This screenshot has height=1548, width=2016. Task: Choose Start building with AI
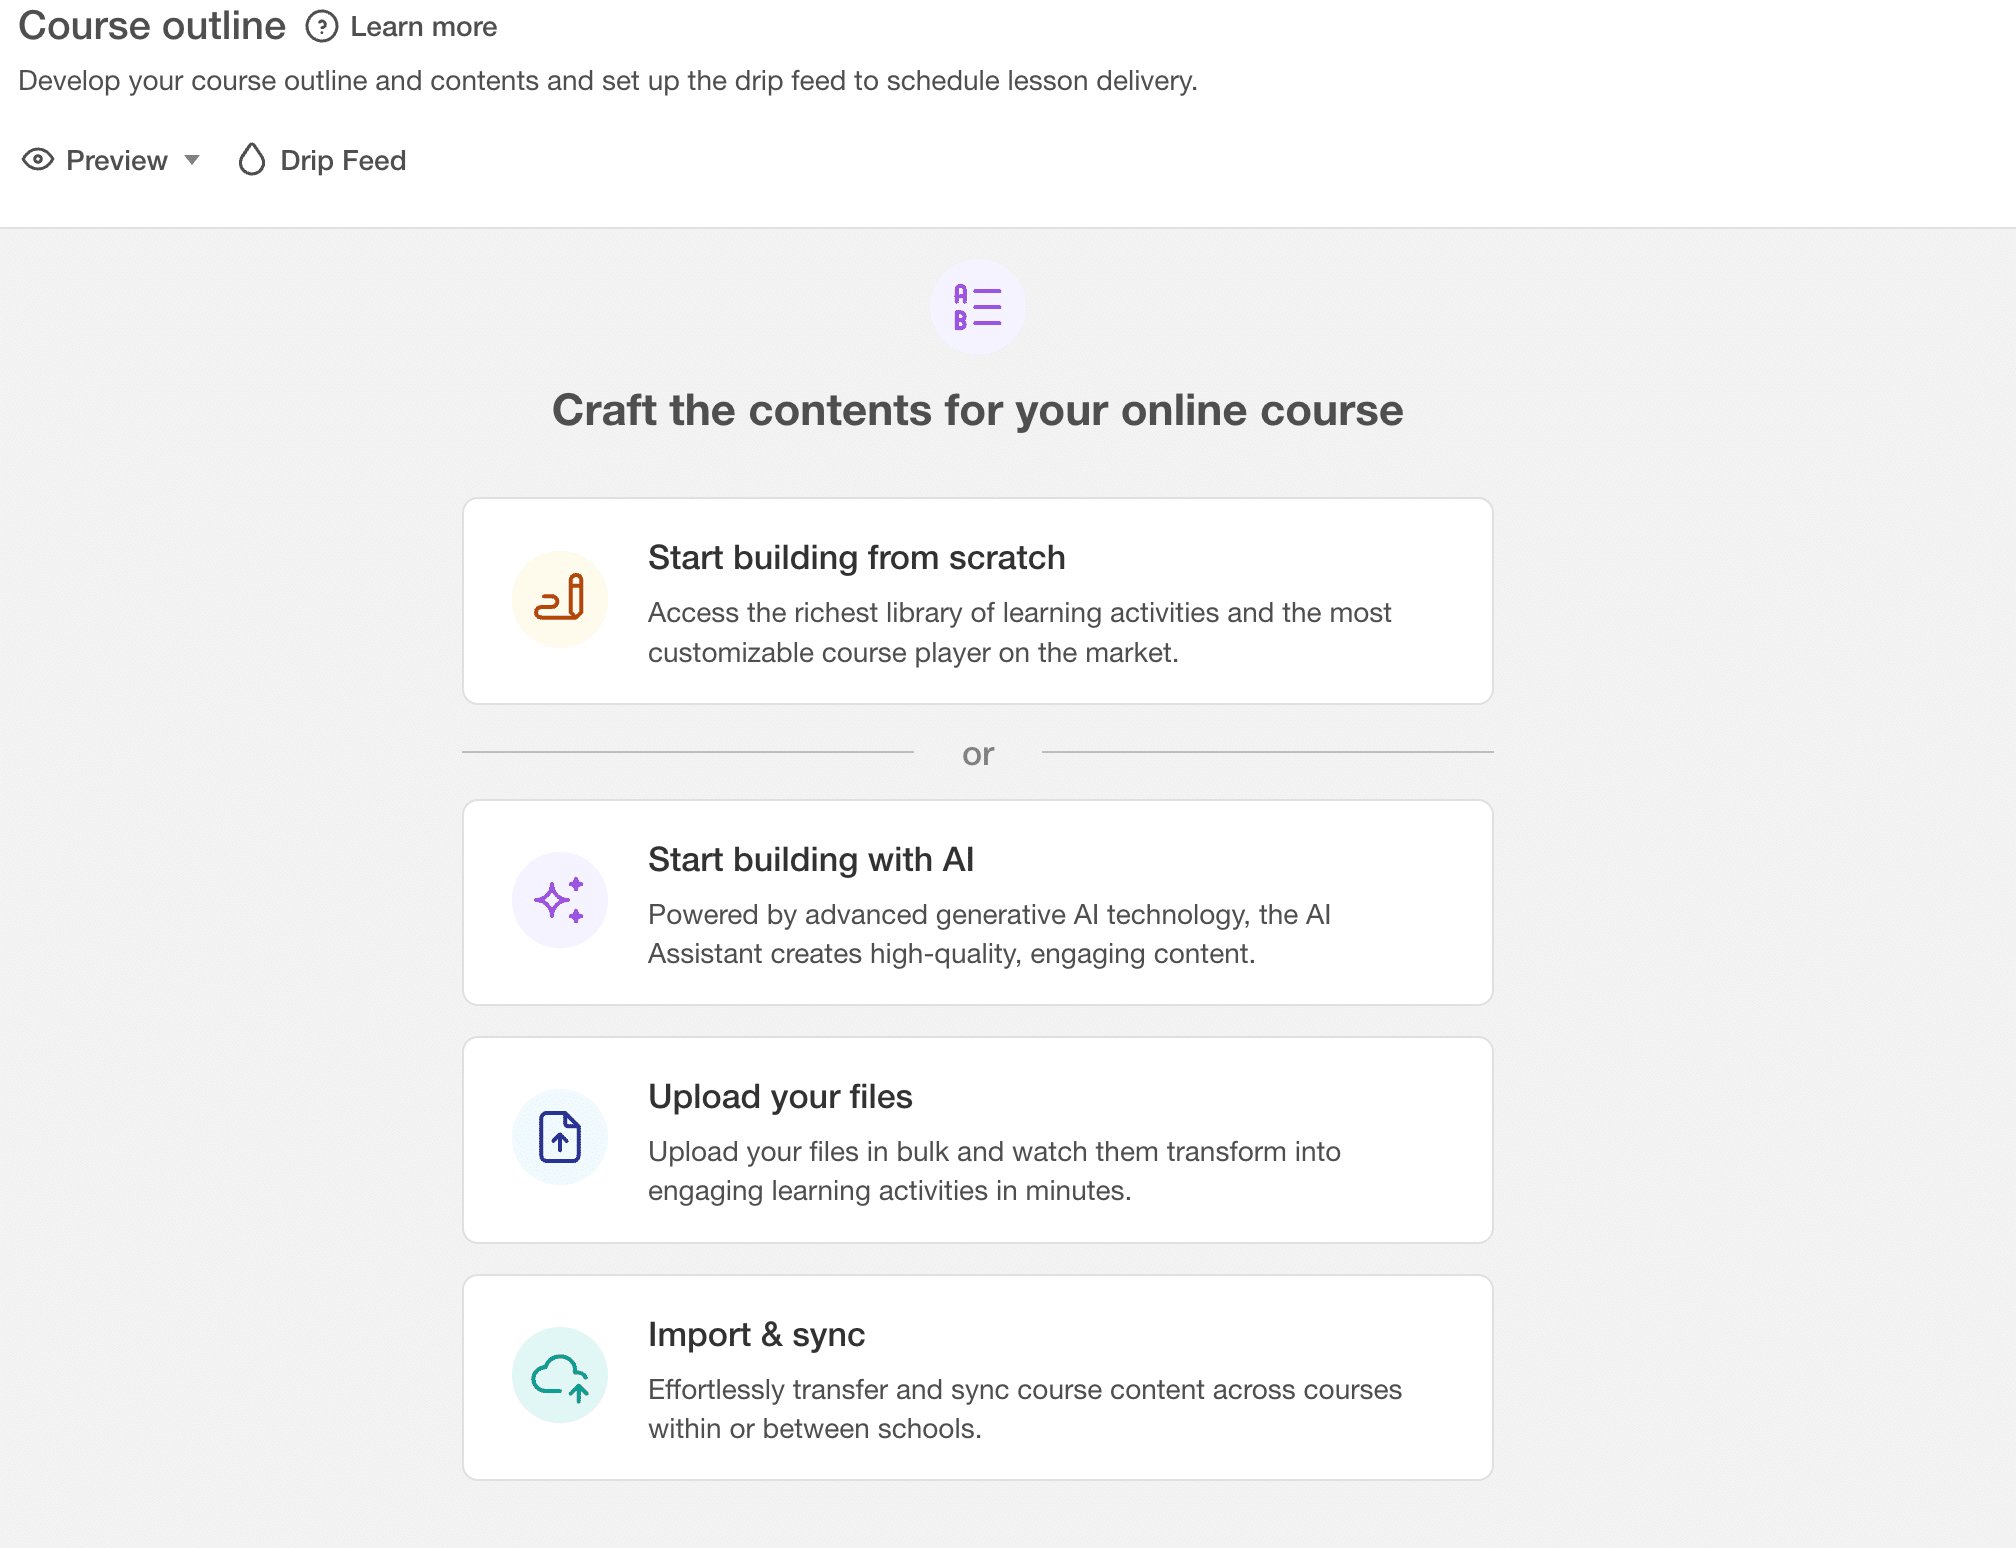coord(977,902)
